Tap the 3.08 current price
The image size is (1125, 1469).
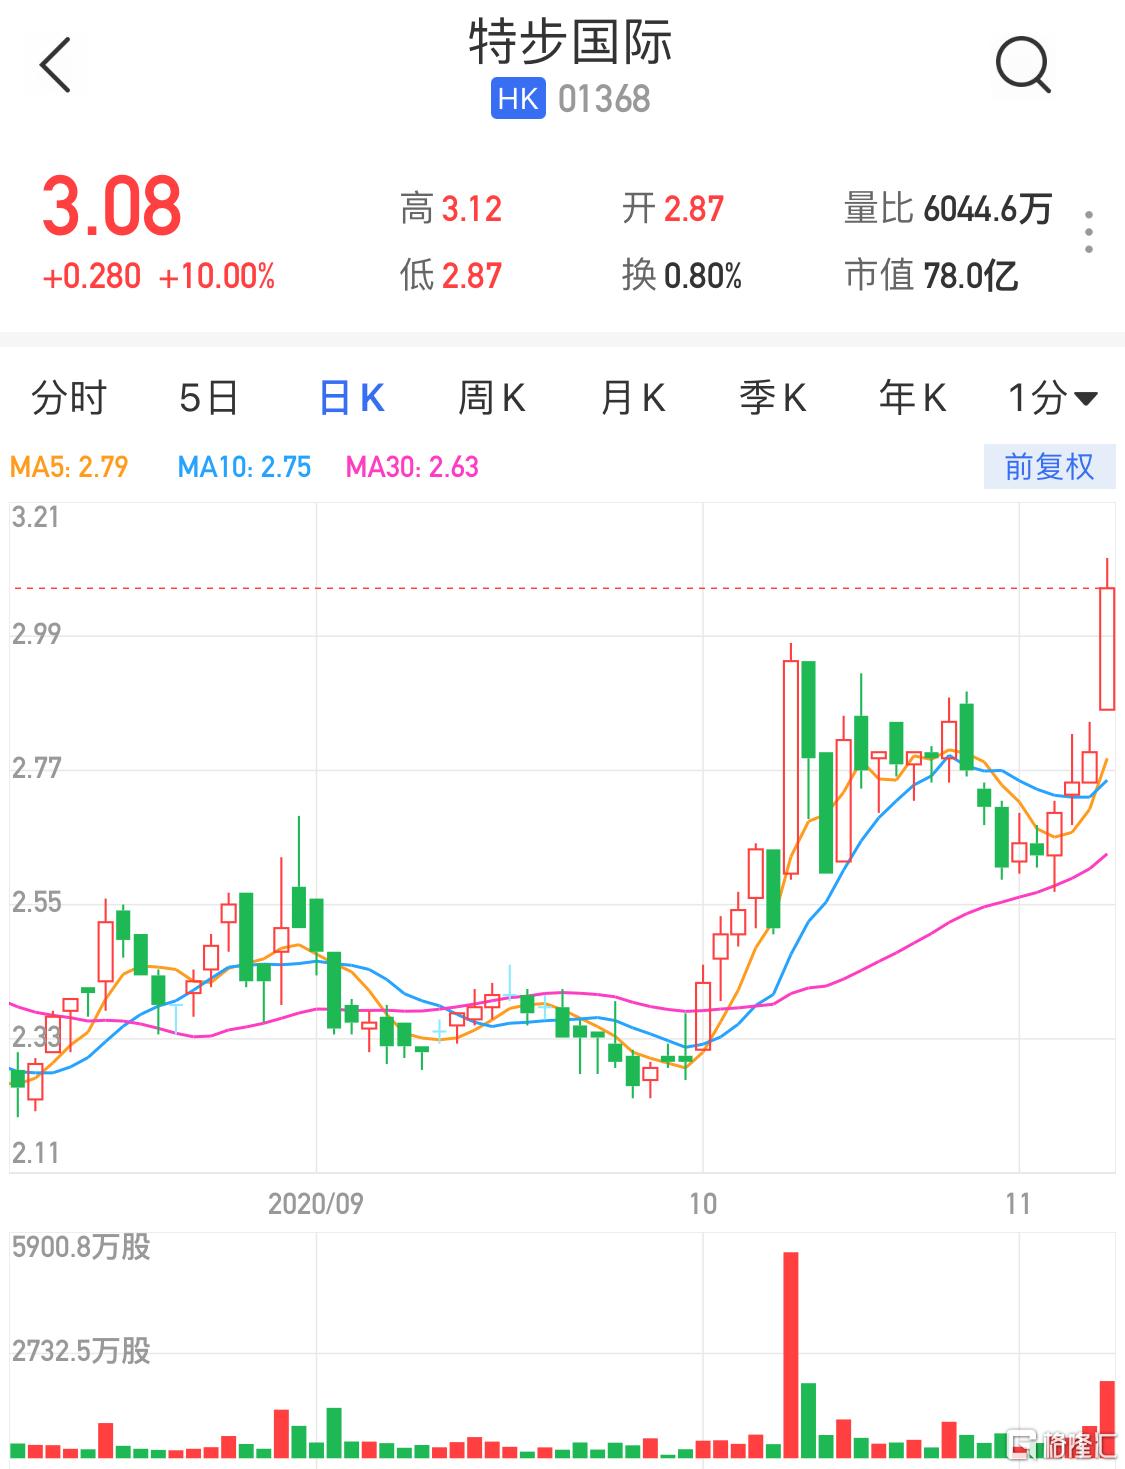[112, 206]
